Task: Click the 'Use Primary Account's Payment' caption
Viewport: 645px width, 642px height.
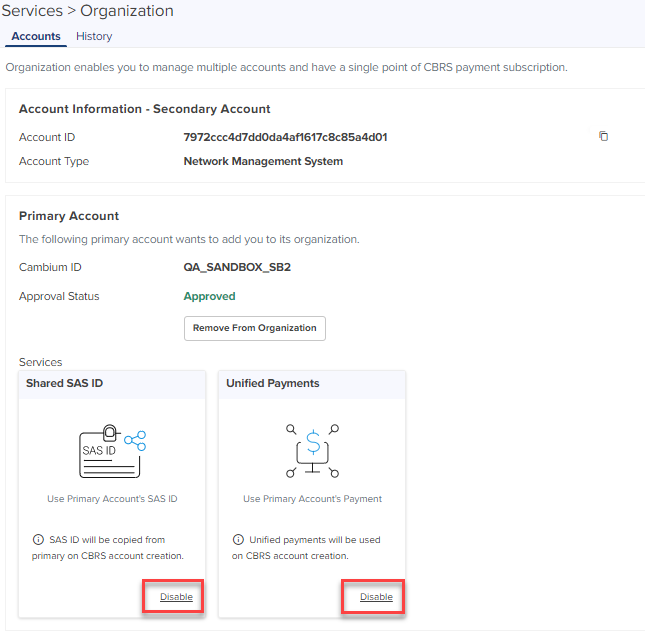Action: [x=312, y=498]
